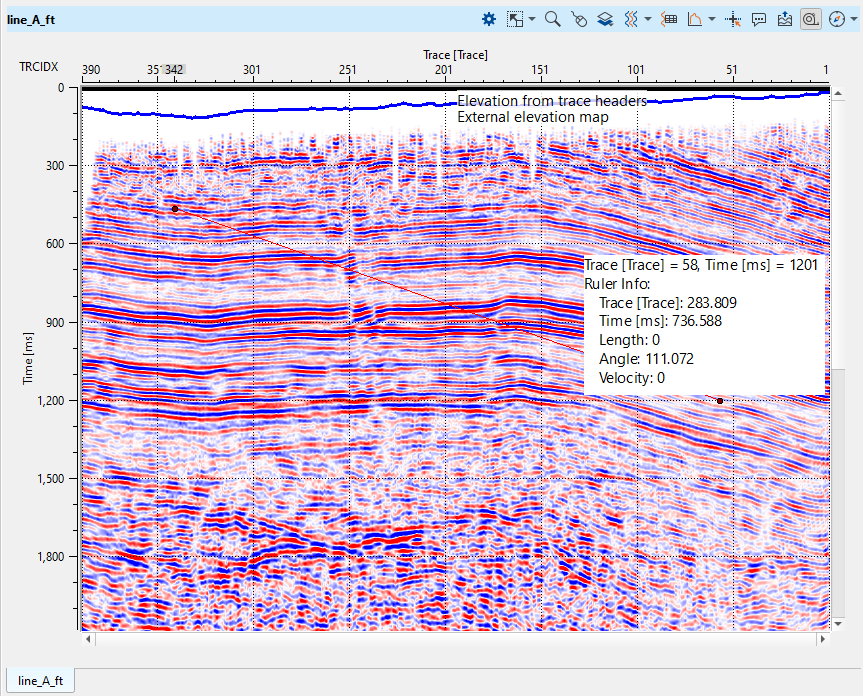
Task: Select the zoom magnifier tool
Action: point(552,19)
